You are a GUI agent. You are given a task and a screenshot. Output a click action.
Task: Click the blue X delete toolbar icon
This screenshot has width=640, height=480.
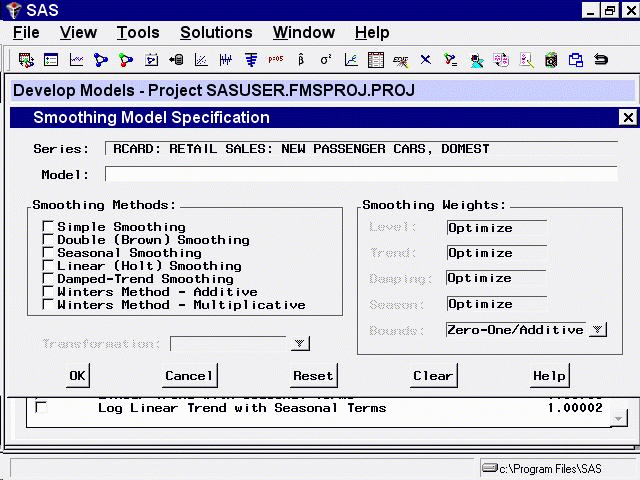(425, 60)
